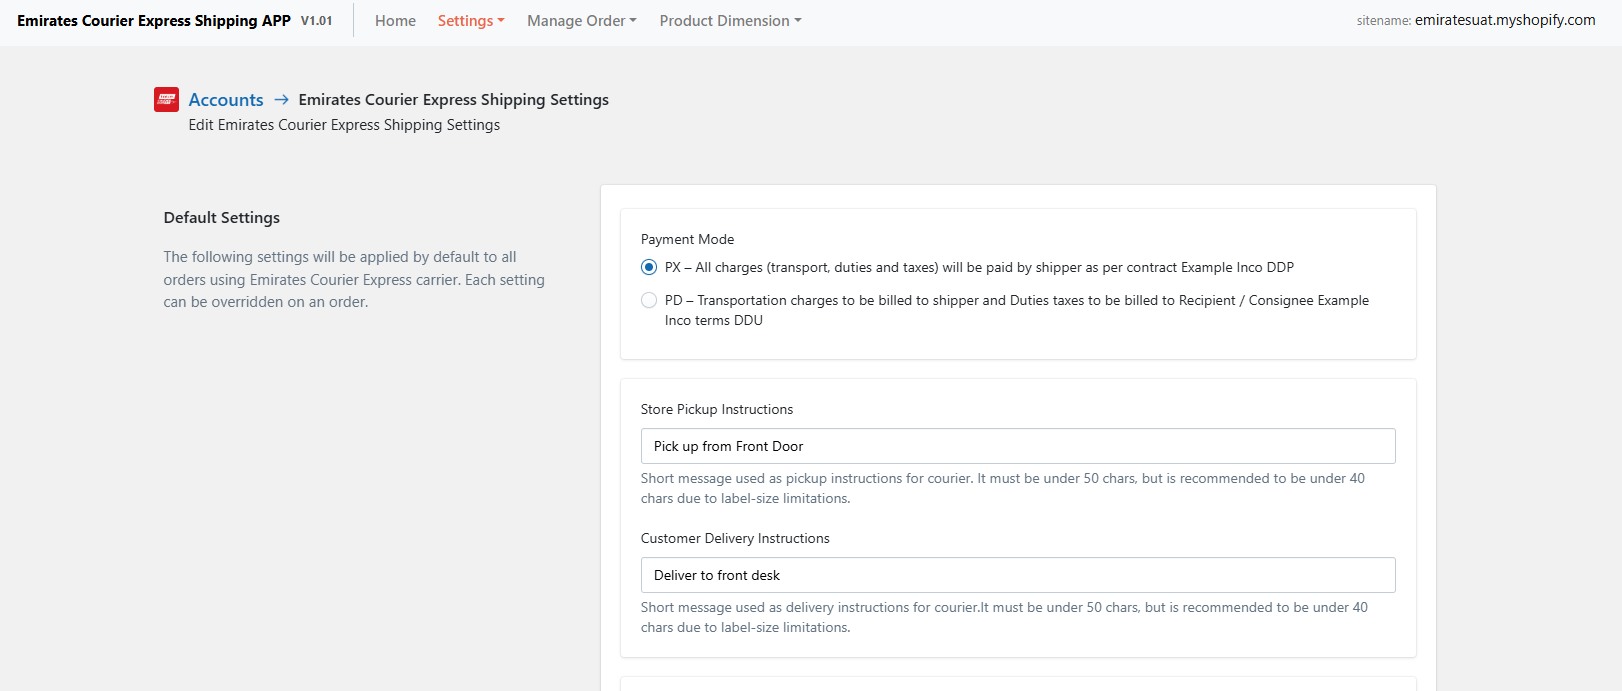Click the Customer Delivery Instructions input field

tap(1018, 575)
